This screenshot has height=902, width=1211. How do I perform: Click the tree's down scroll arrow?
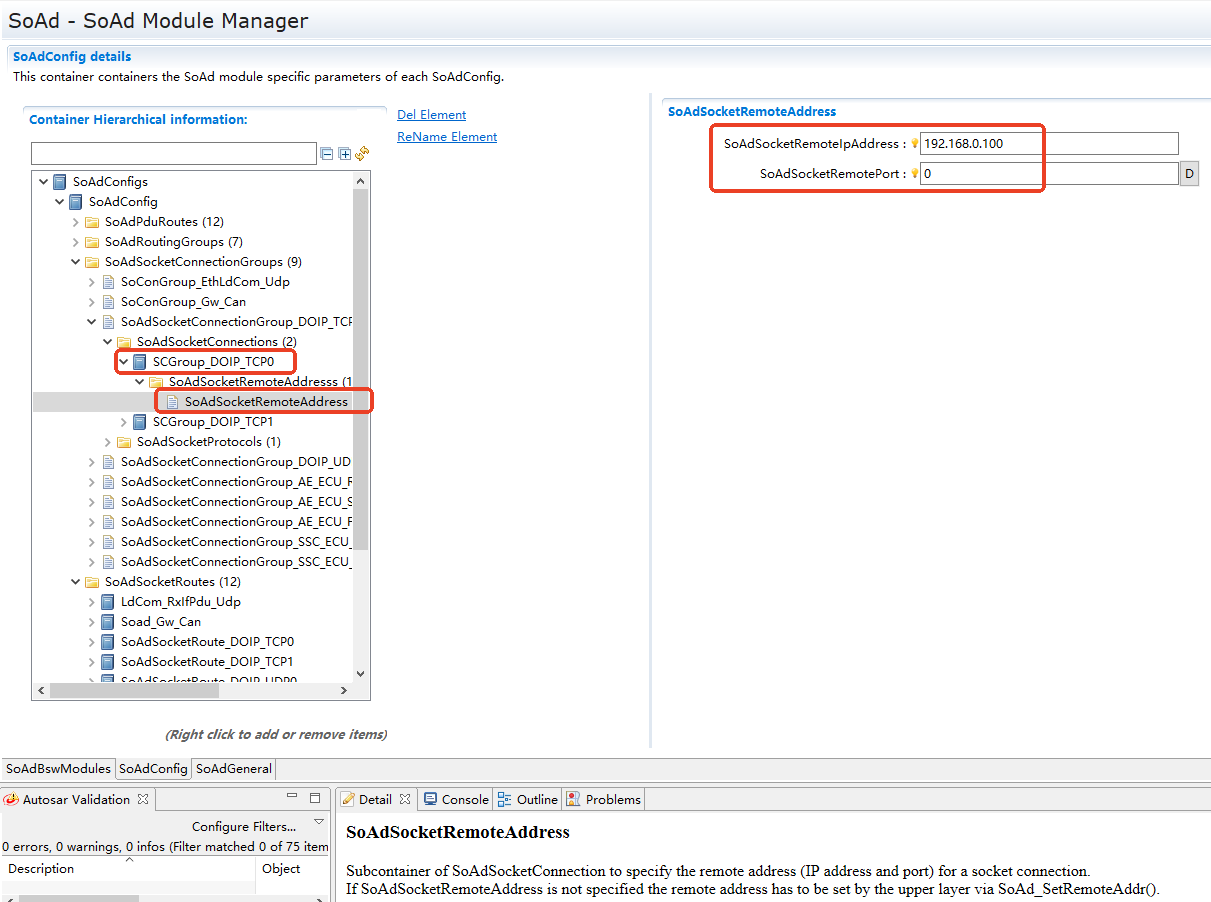tap(361, 674)
